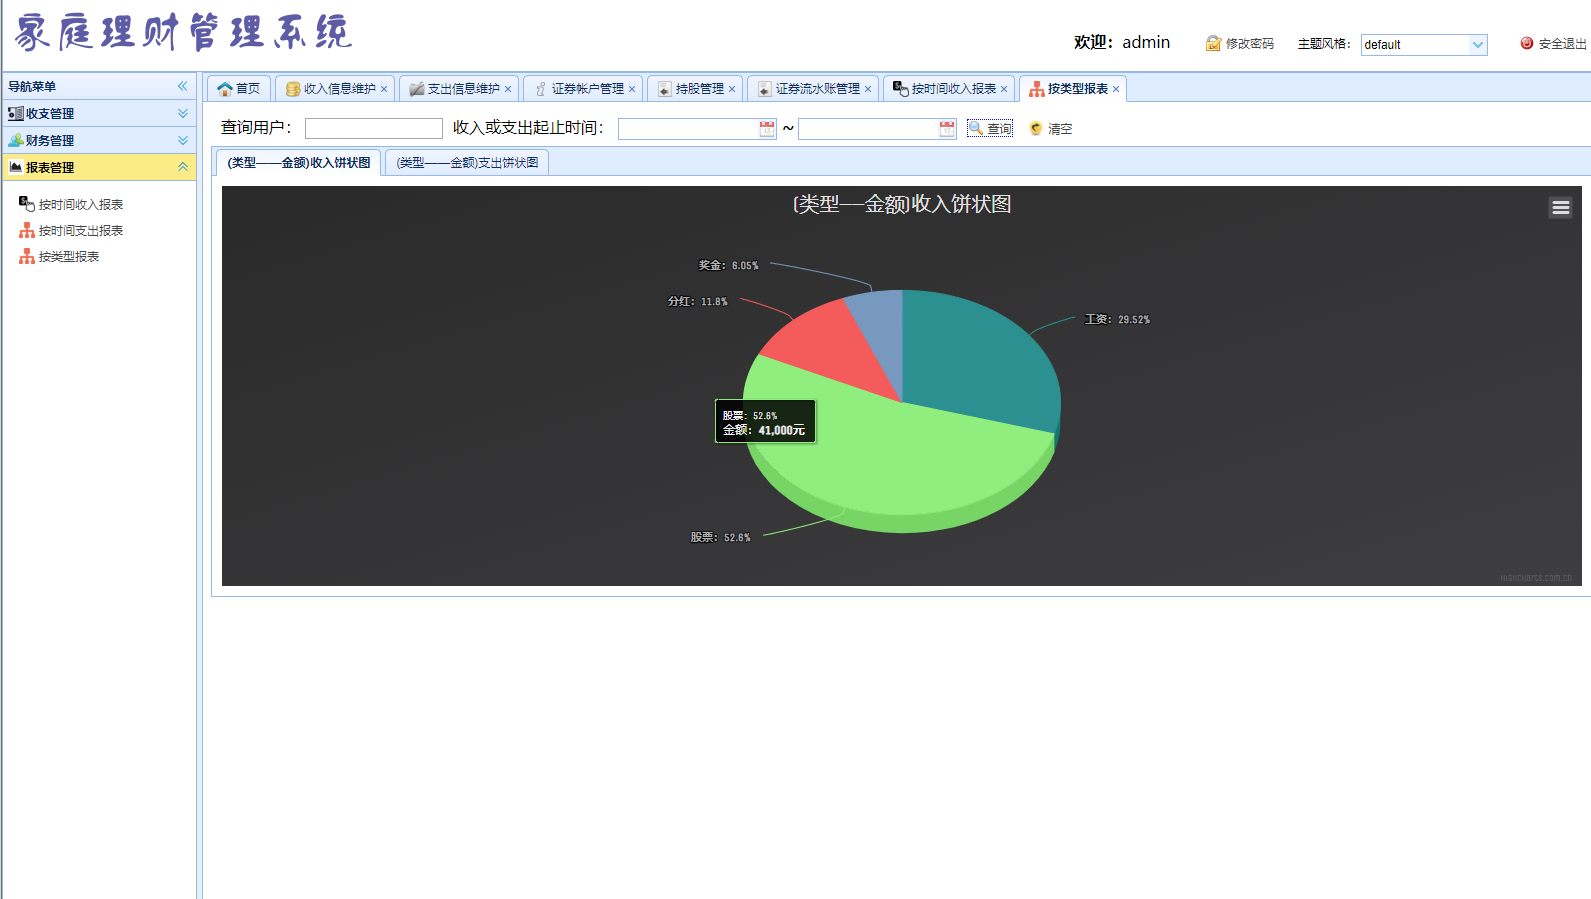
Task: Click the 家庭理财管理系统 header title
Action: [184, 33]
